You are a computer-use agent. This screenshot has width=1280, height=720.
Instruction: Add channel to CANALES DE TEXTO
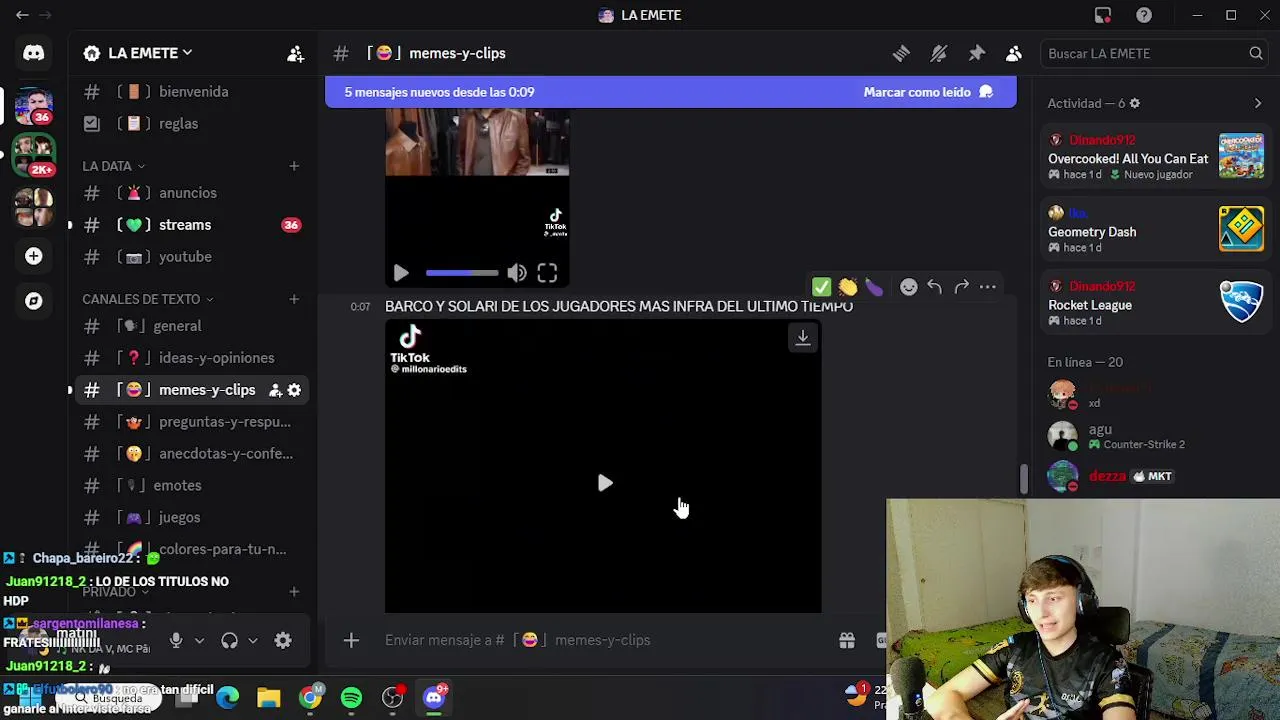tap(294, 299)
